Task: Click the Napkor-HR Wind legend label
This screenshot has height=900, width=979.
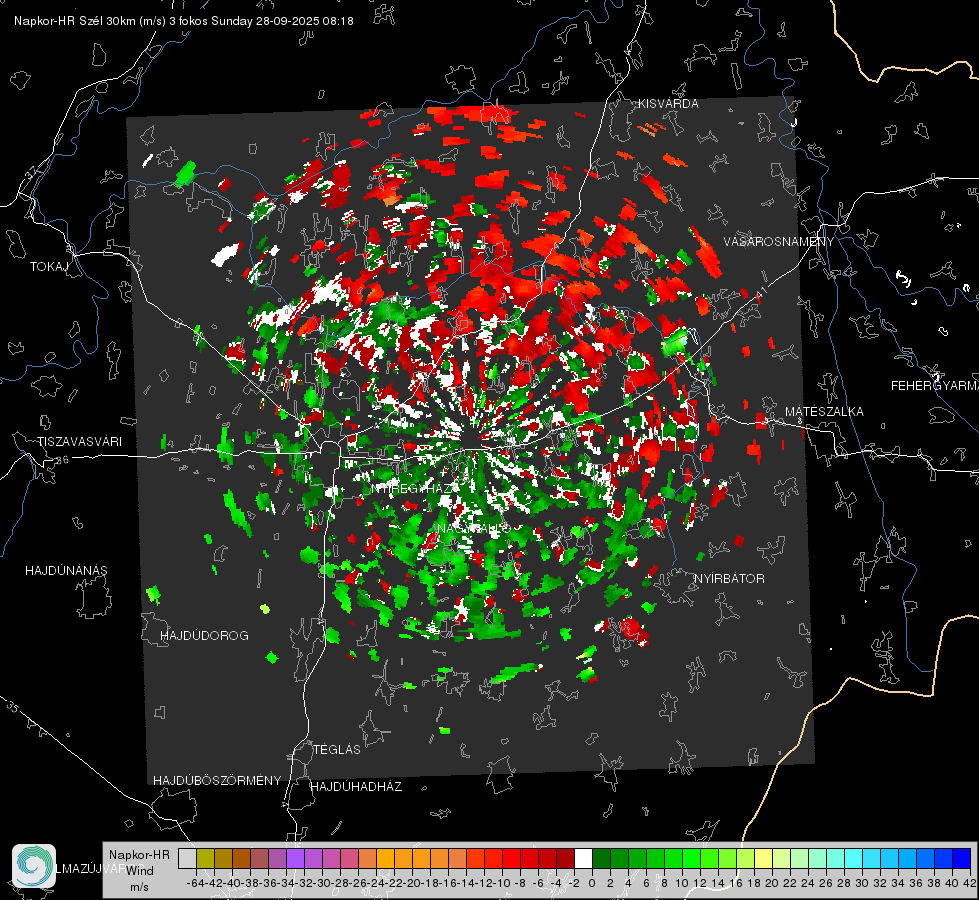Action: point(138,870)
